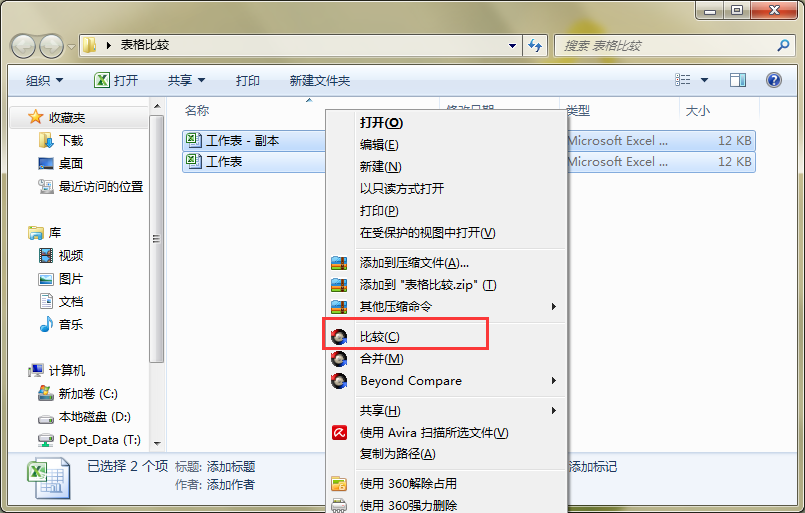Viewport: 805px width, 513px height.
Task: Click the folder icon in address bar
Action: coord(89,45)
